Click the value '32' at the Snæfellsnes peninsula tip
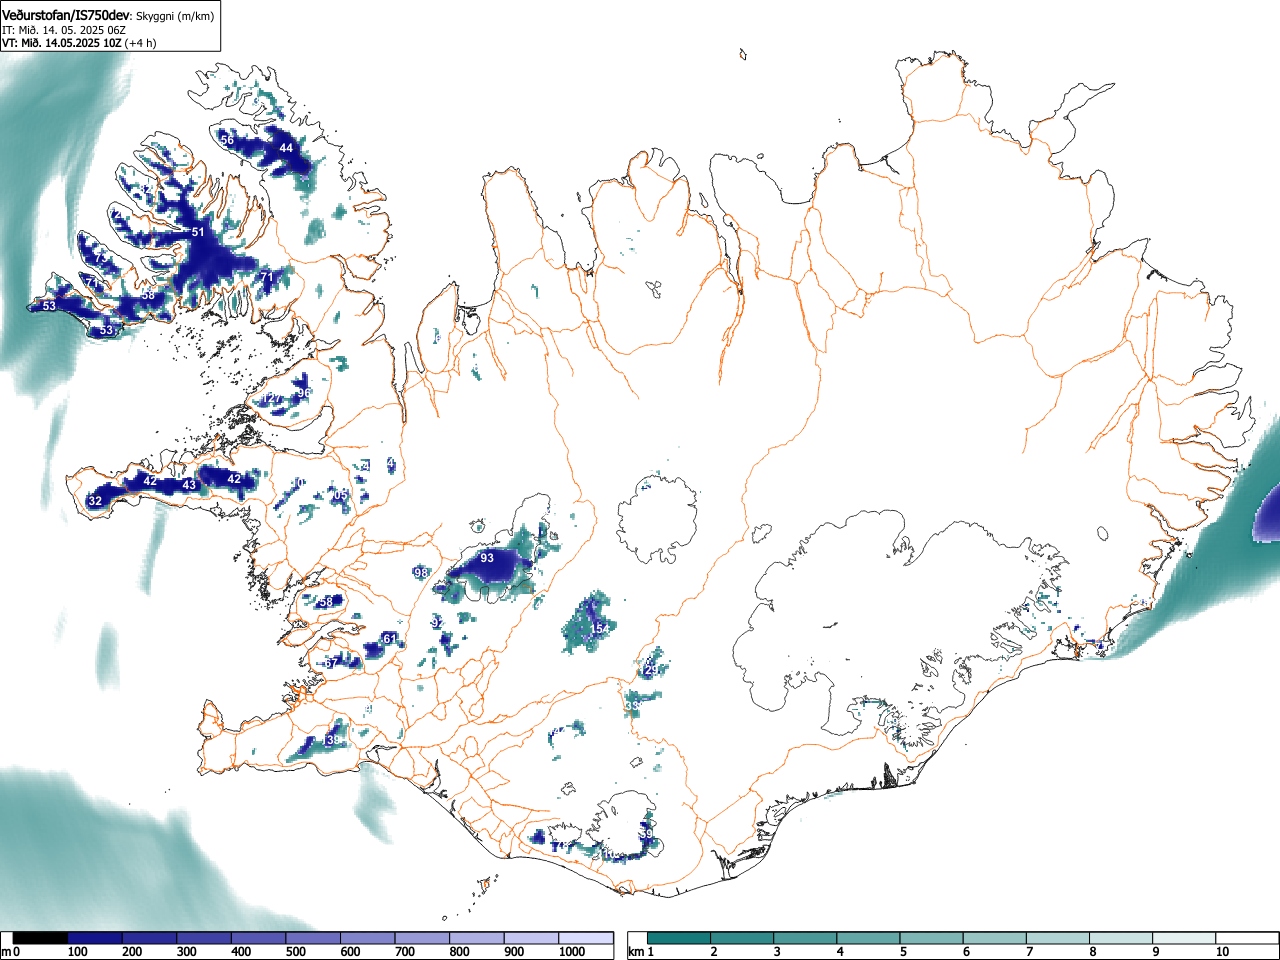The image size is (1280, 960). click(95, 500)
